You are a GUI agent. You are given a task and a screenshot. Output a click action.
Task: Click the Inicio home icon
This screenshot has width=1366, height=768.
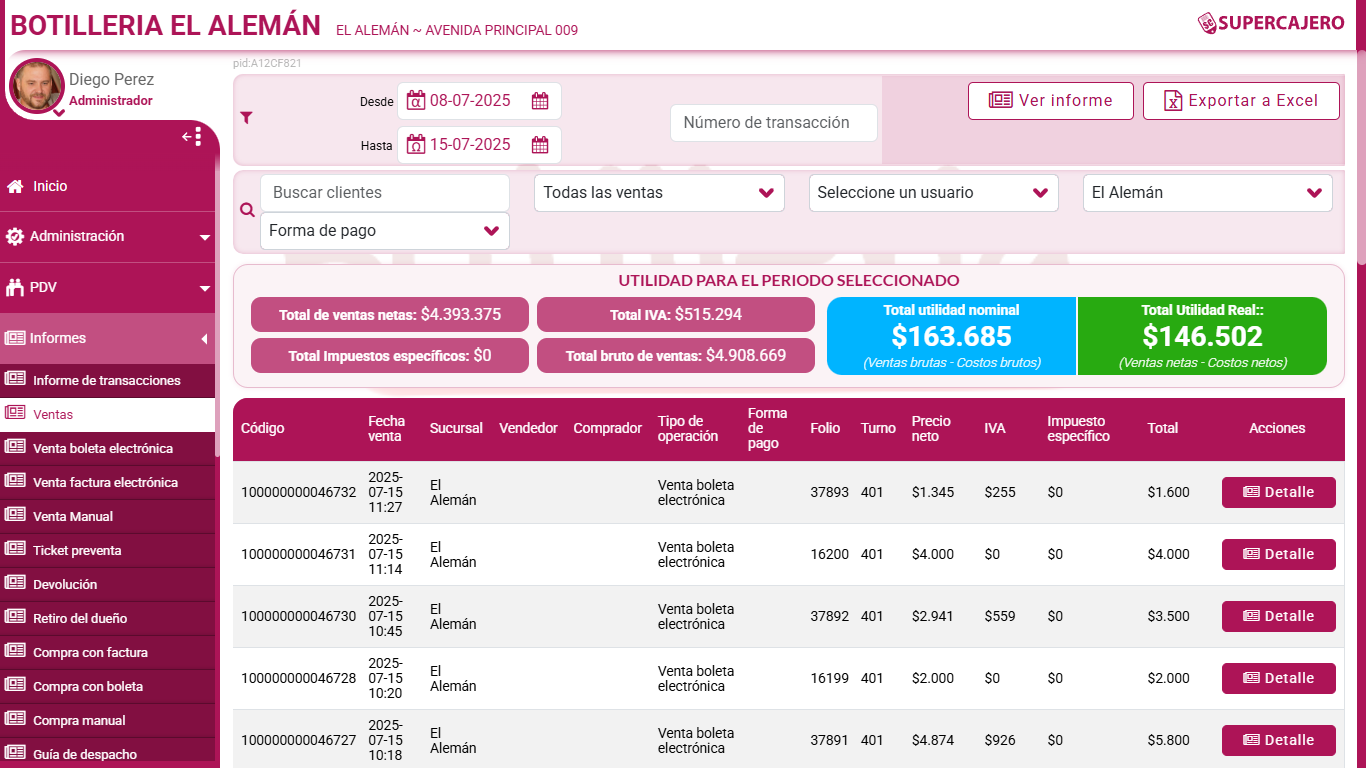15,186
